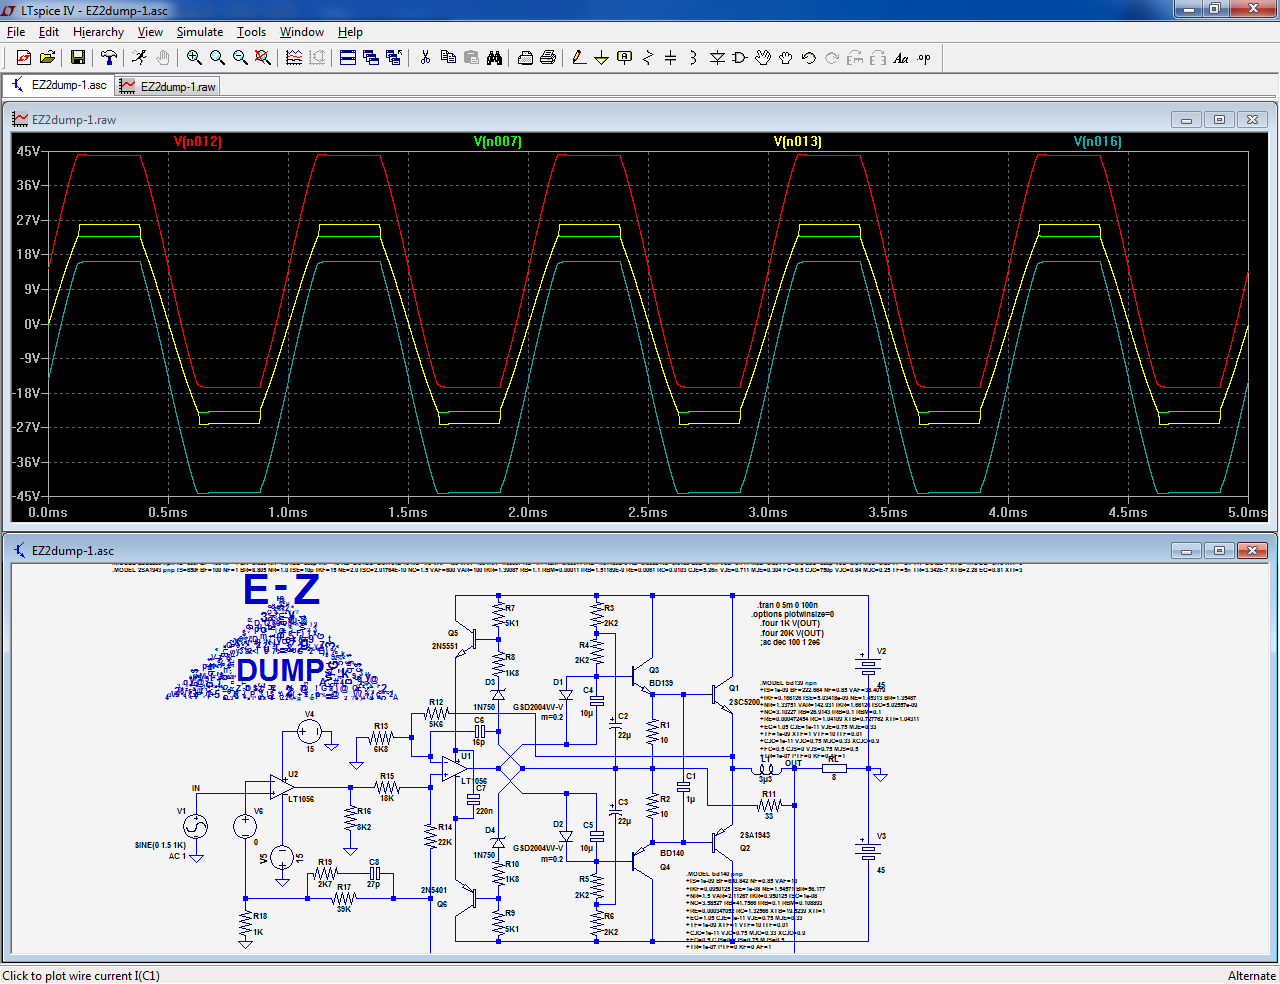Click the 2.5ms time axis label

tap(648, 512)
